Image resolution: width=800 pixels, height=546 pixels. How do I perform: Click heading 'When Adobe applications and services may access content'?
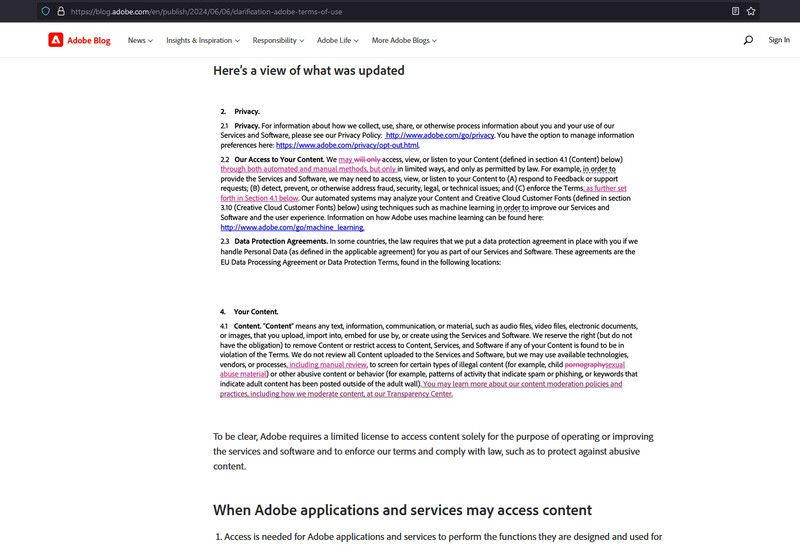(x=403, y=510)
